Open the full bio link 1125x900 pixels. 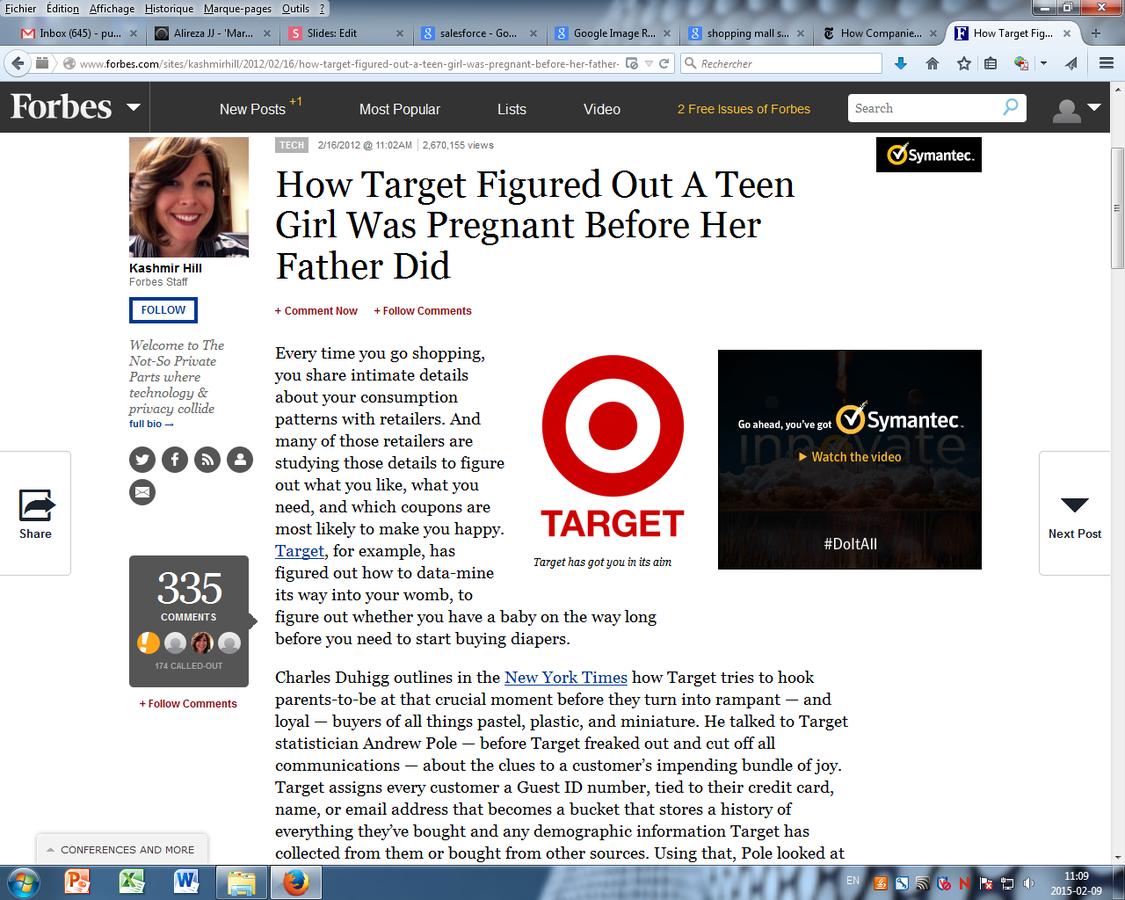point(151,424)
